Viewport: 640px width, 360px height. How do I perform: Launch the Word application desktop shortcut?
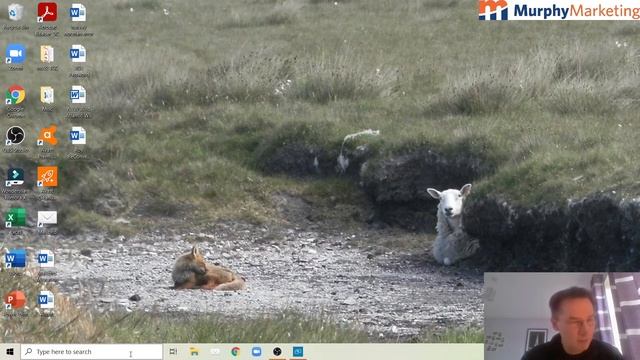coord(16,259)
